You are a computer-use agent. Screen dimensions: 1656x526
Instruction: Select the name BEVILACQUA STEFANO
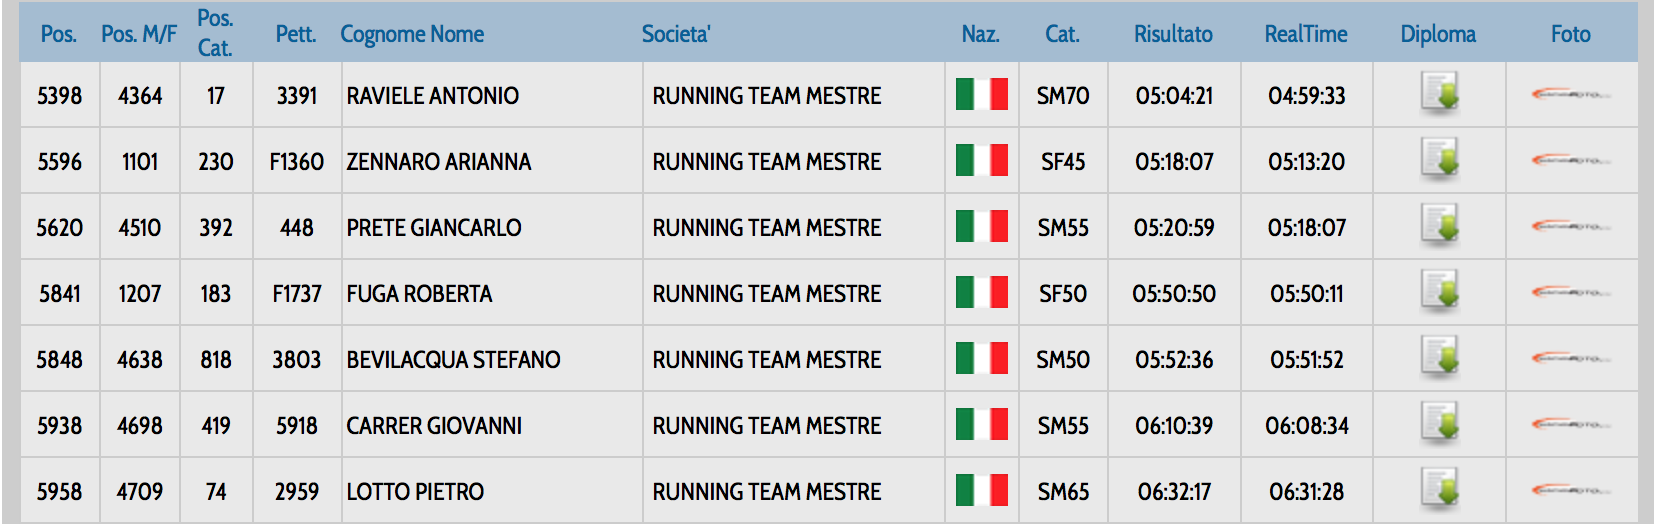pos(453,360)
